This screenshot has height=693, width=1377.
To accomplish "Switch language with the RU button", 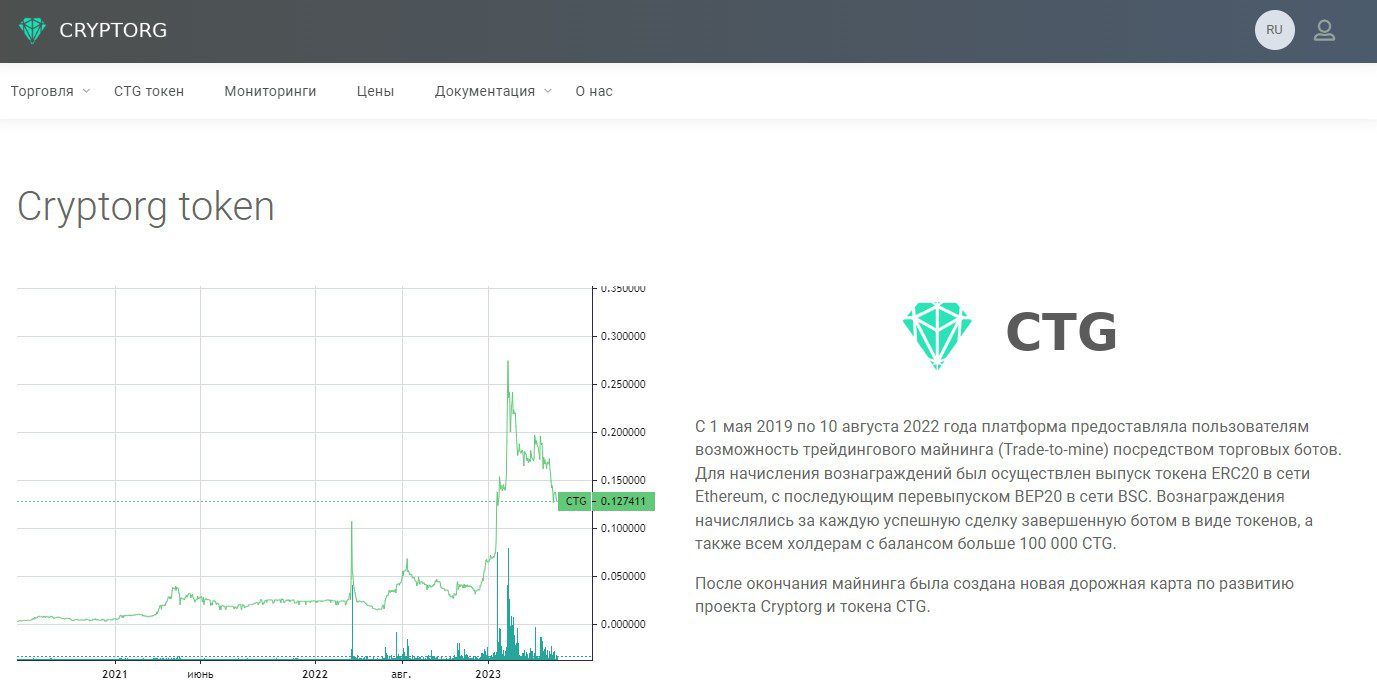I will (x=1274, y=30).
